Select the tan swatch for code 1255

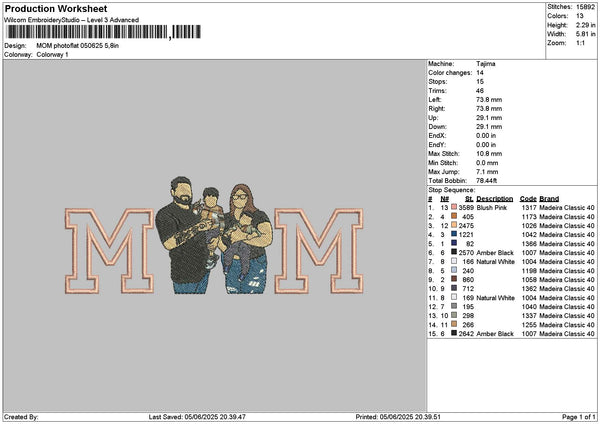pos(454,324)
